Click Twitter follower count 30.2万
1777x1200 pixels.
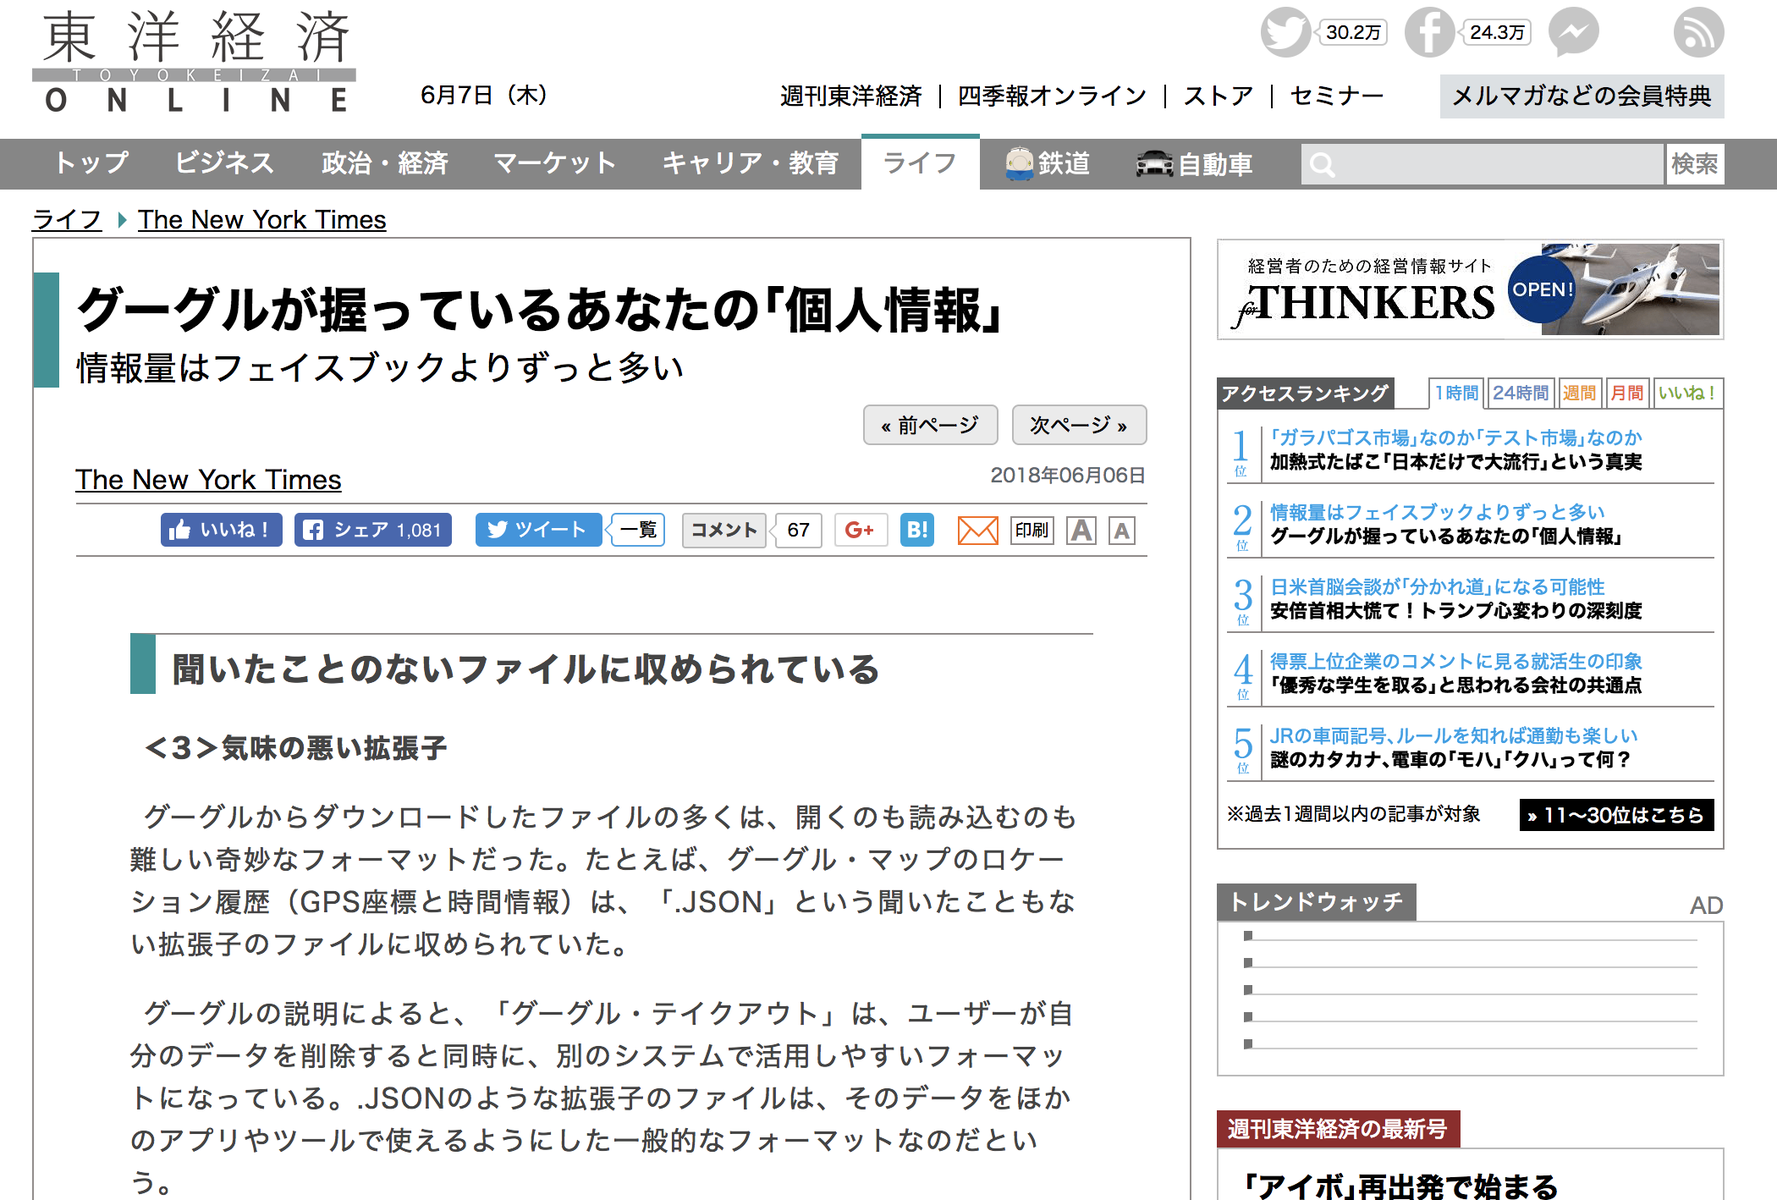click(1353, 33)
